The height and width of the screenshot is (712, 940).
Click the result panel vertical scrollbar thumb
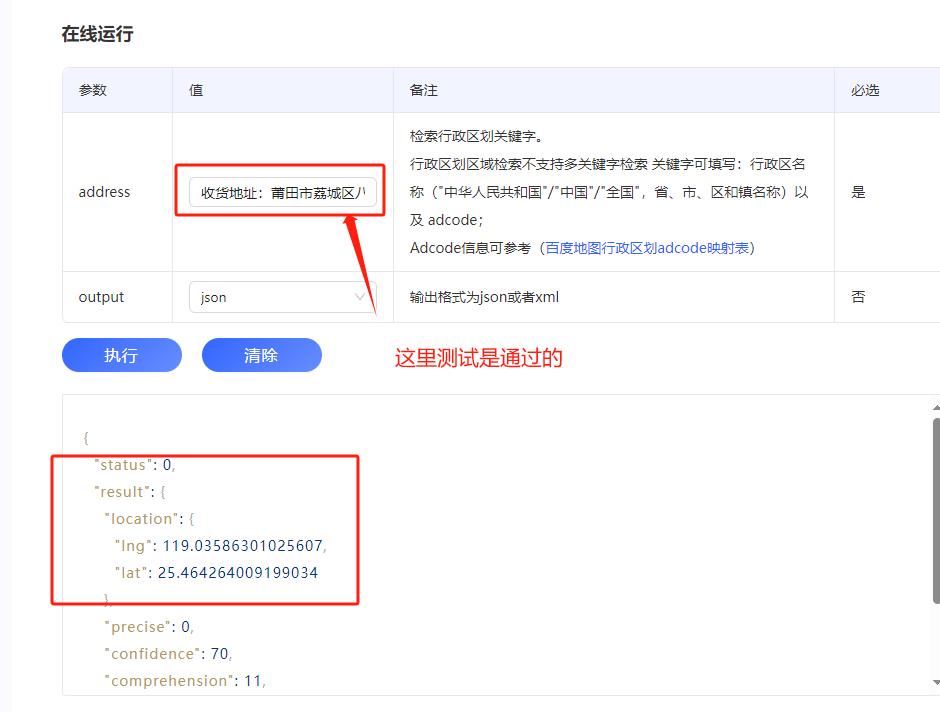(x=936, y=511)
